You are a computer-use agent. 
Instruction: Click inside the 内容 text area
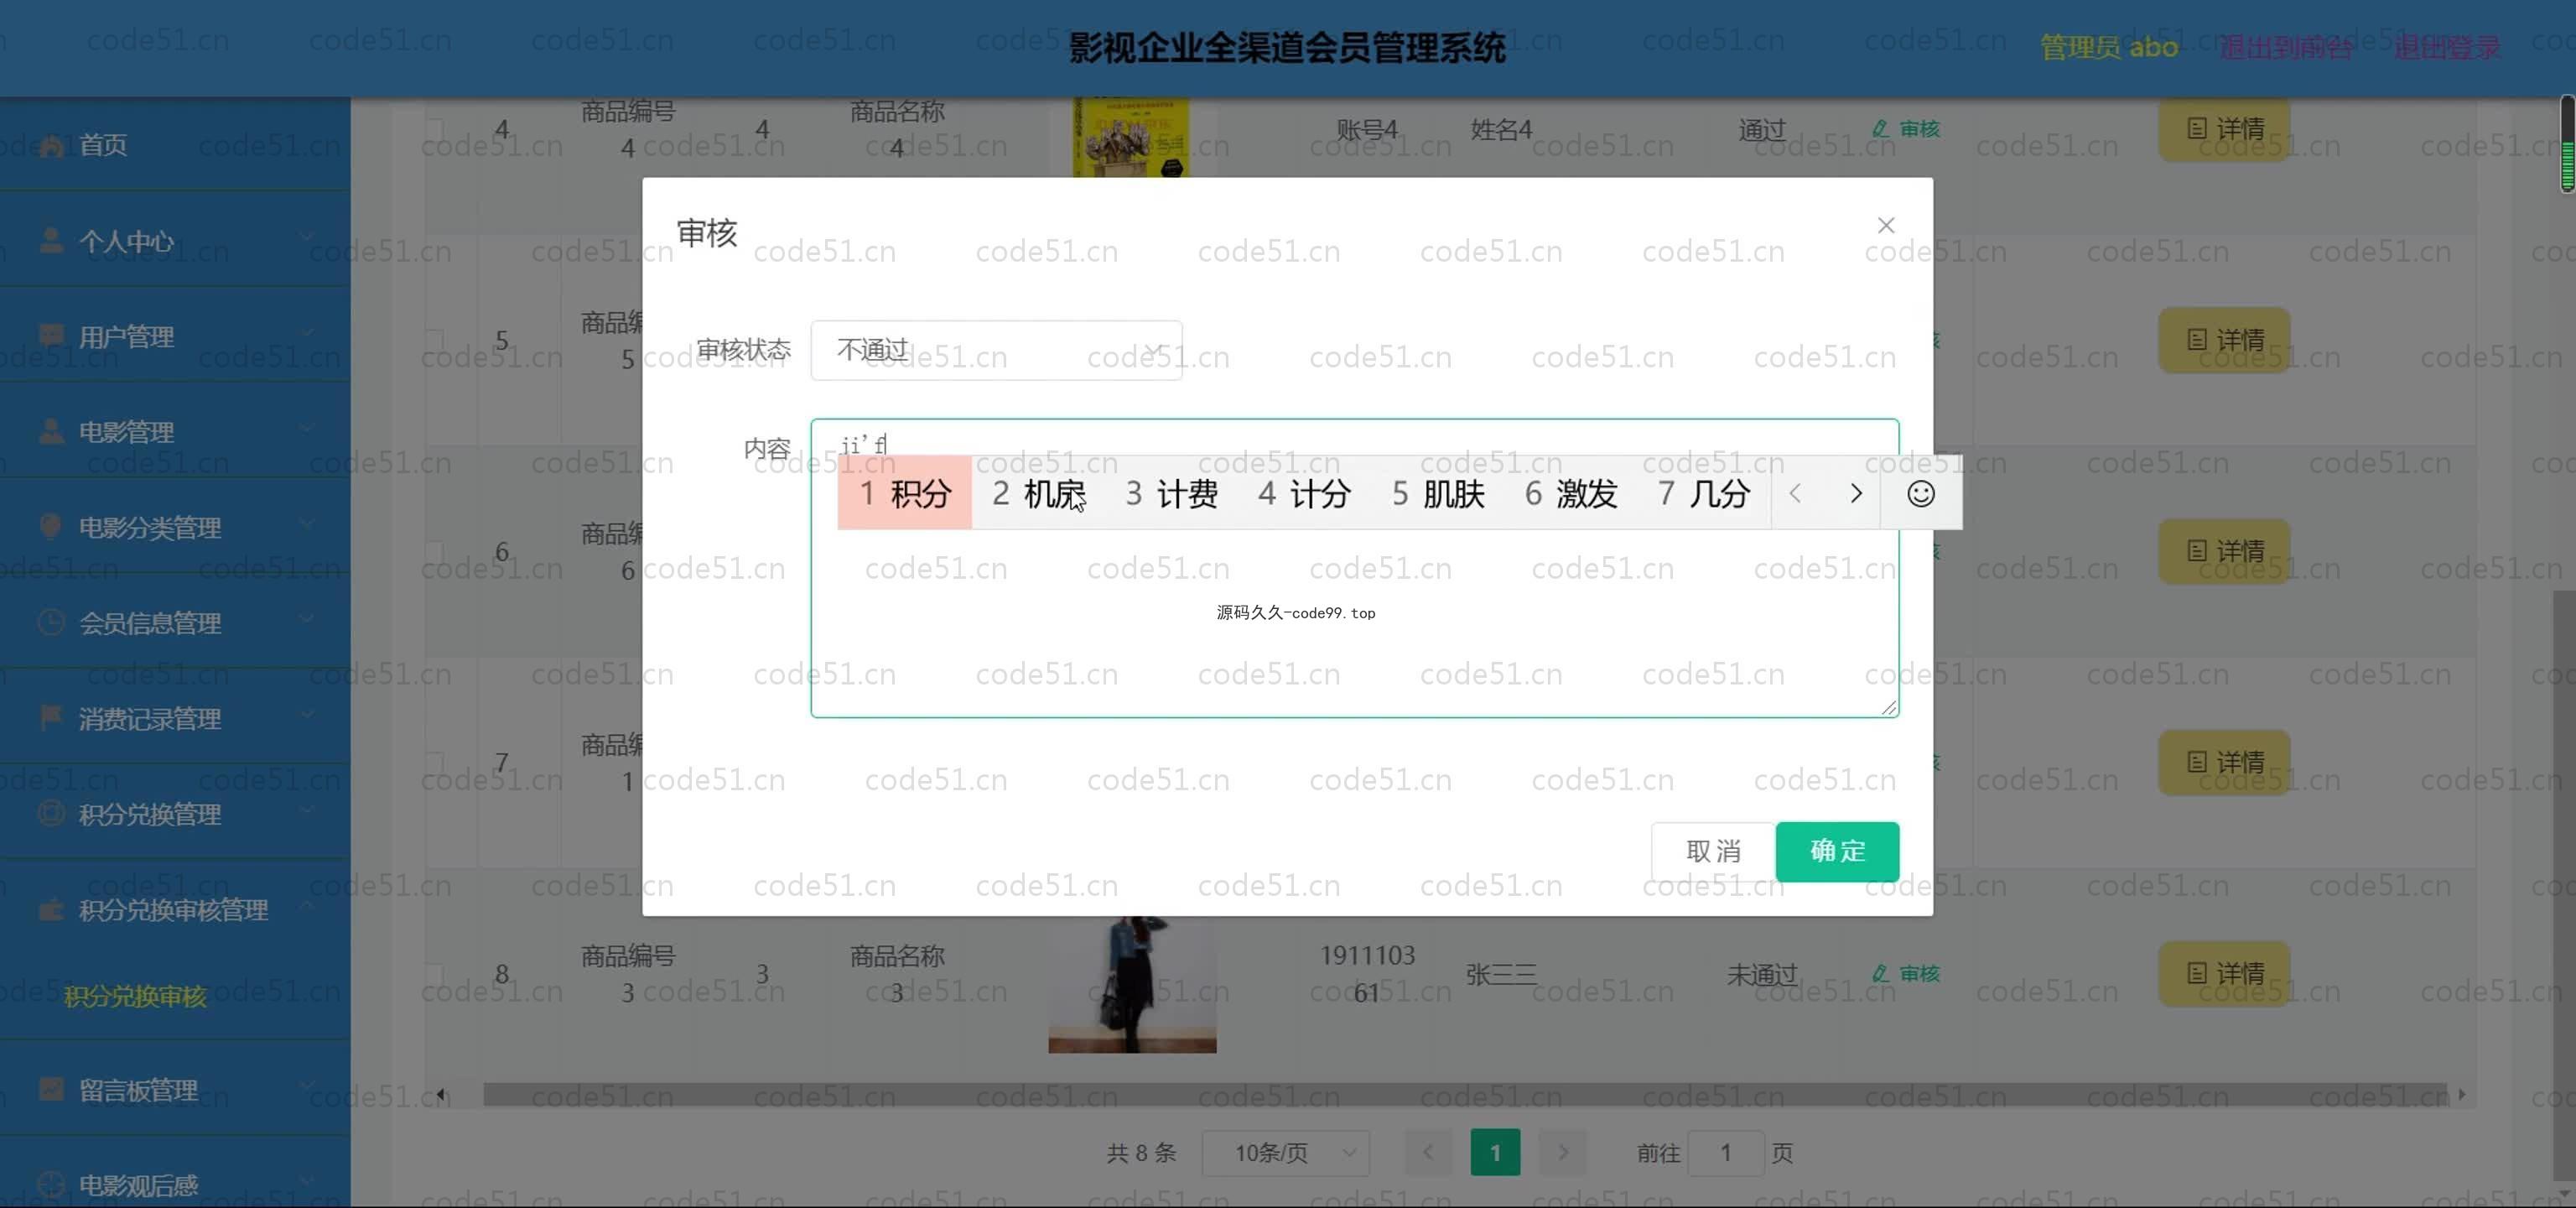pos(1354,568)
